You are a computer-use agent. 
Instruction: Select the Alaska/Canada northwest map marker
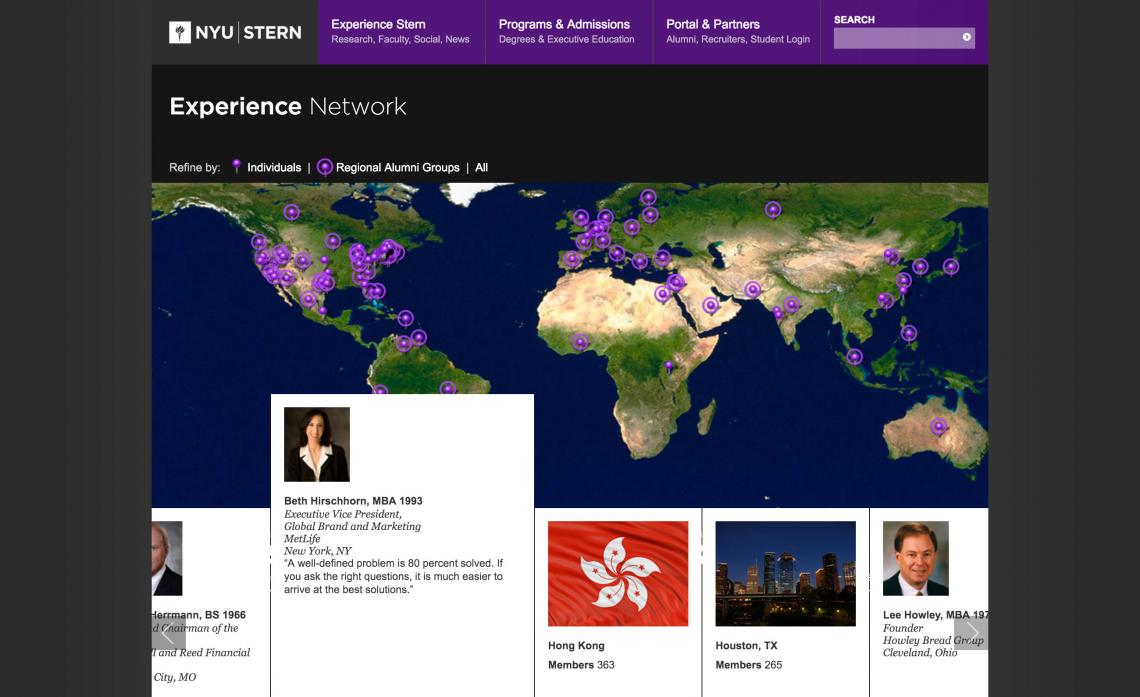(292, 211)
